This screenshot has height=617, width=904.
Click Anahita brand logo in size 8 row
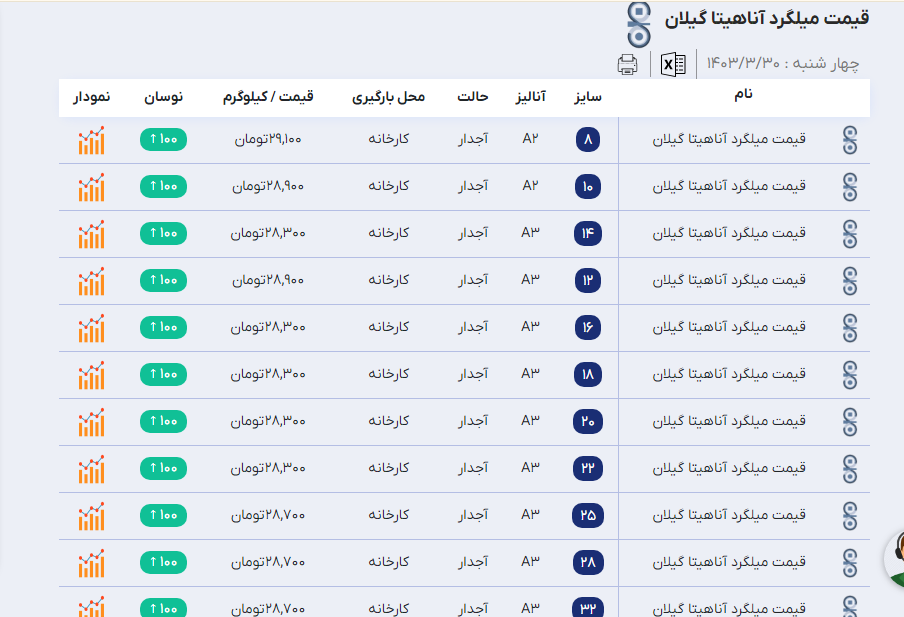pyautogui.click(x=850, y=140)
